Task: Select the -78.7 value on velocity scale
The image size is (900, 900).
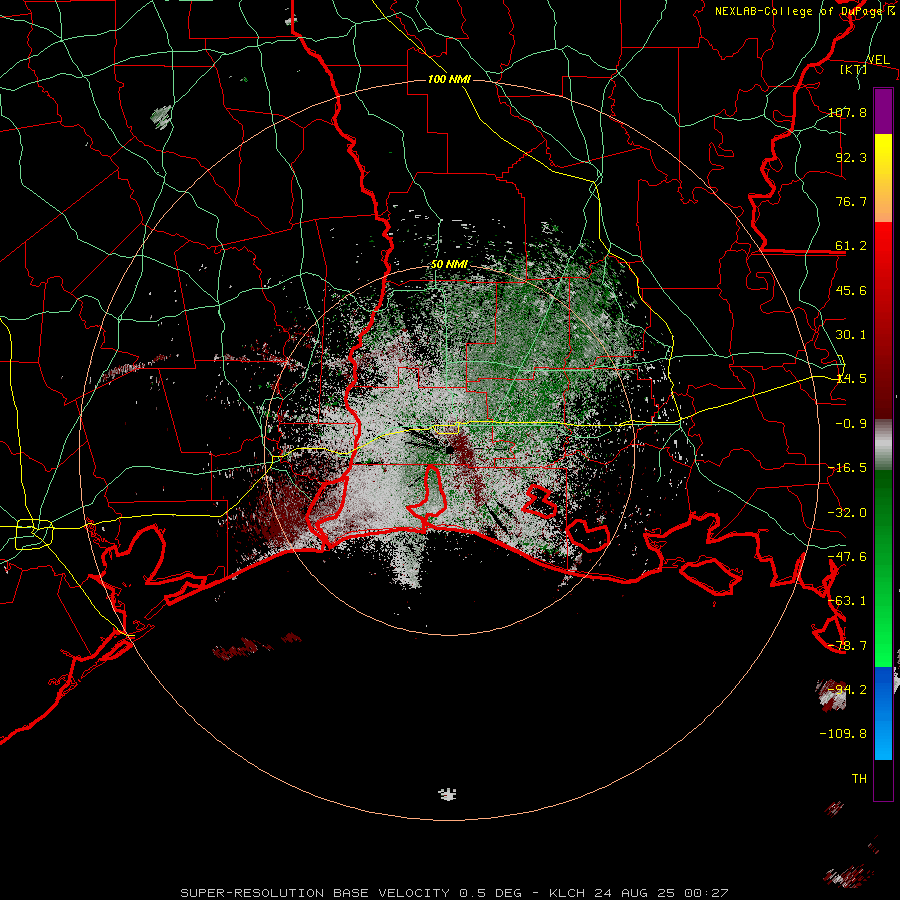Action: 848,646
